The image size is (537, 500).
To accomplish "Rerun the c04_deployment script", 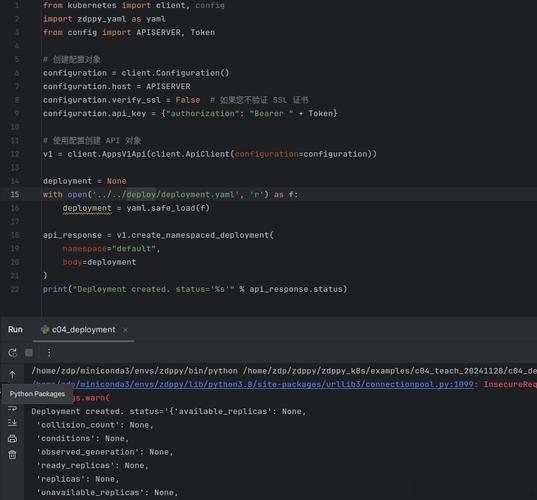I will [13, 352].
